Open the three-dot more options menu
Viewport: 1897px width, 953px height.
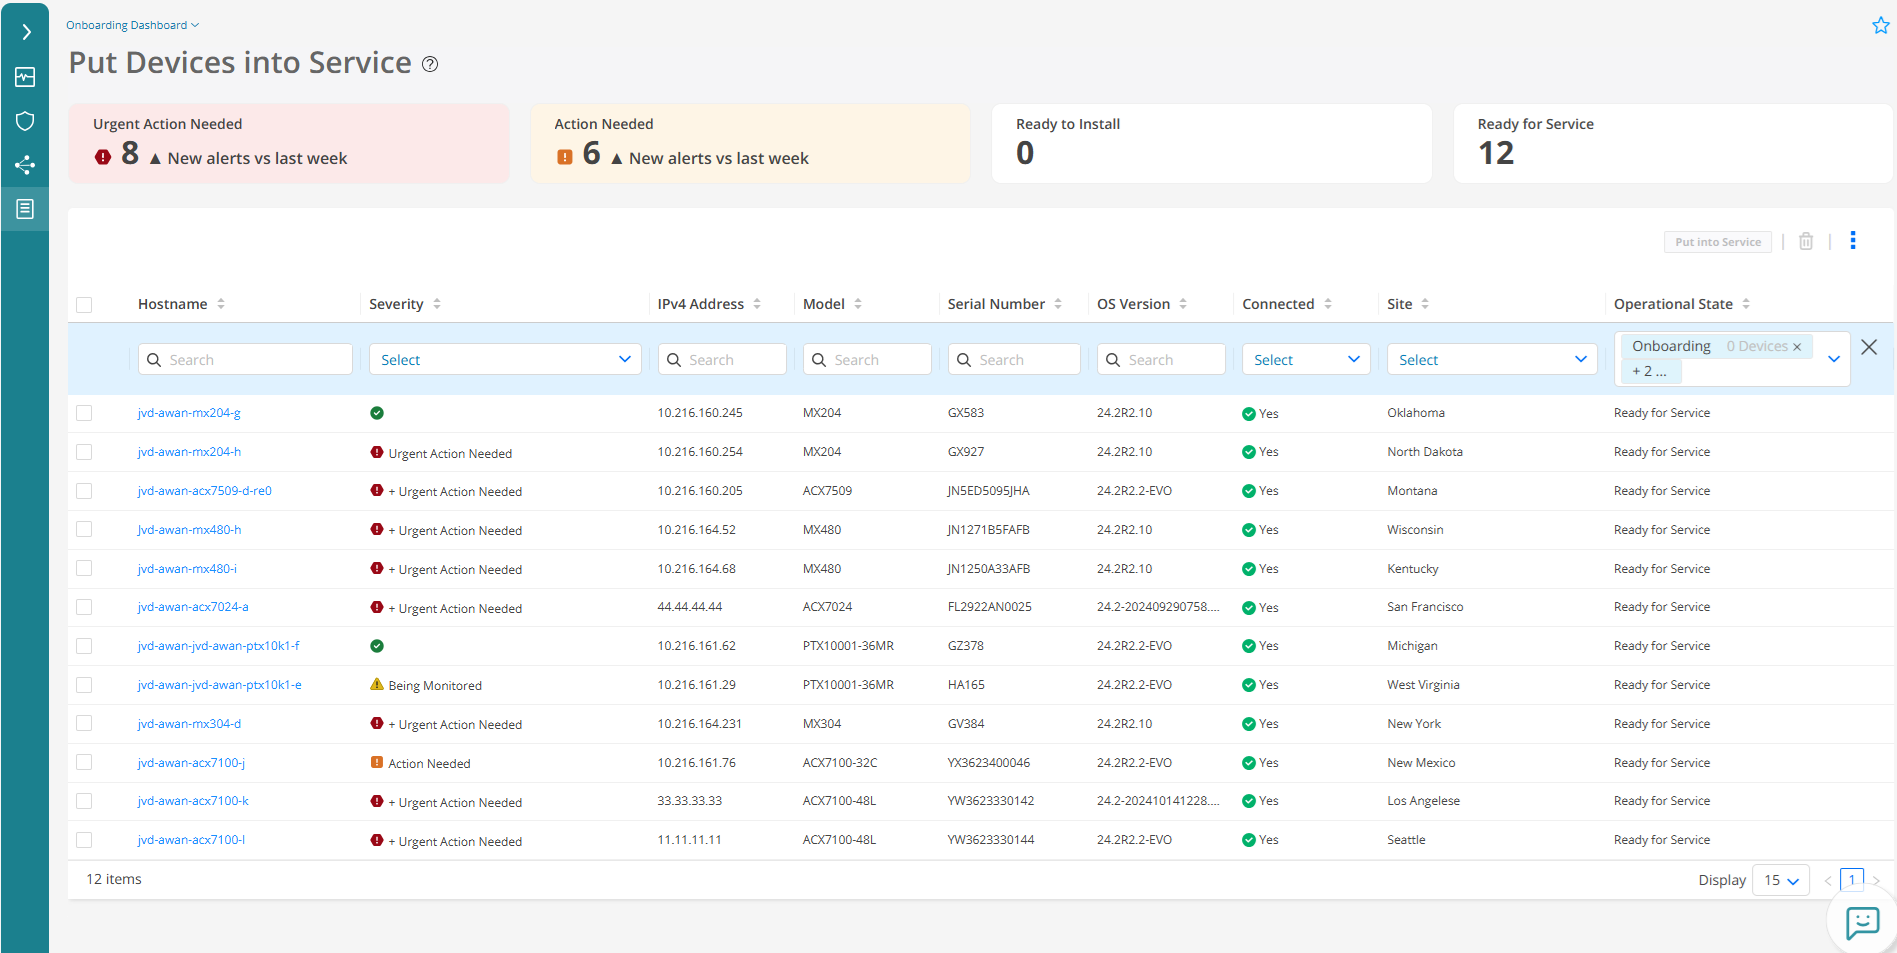coord(1853,240)
